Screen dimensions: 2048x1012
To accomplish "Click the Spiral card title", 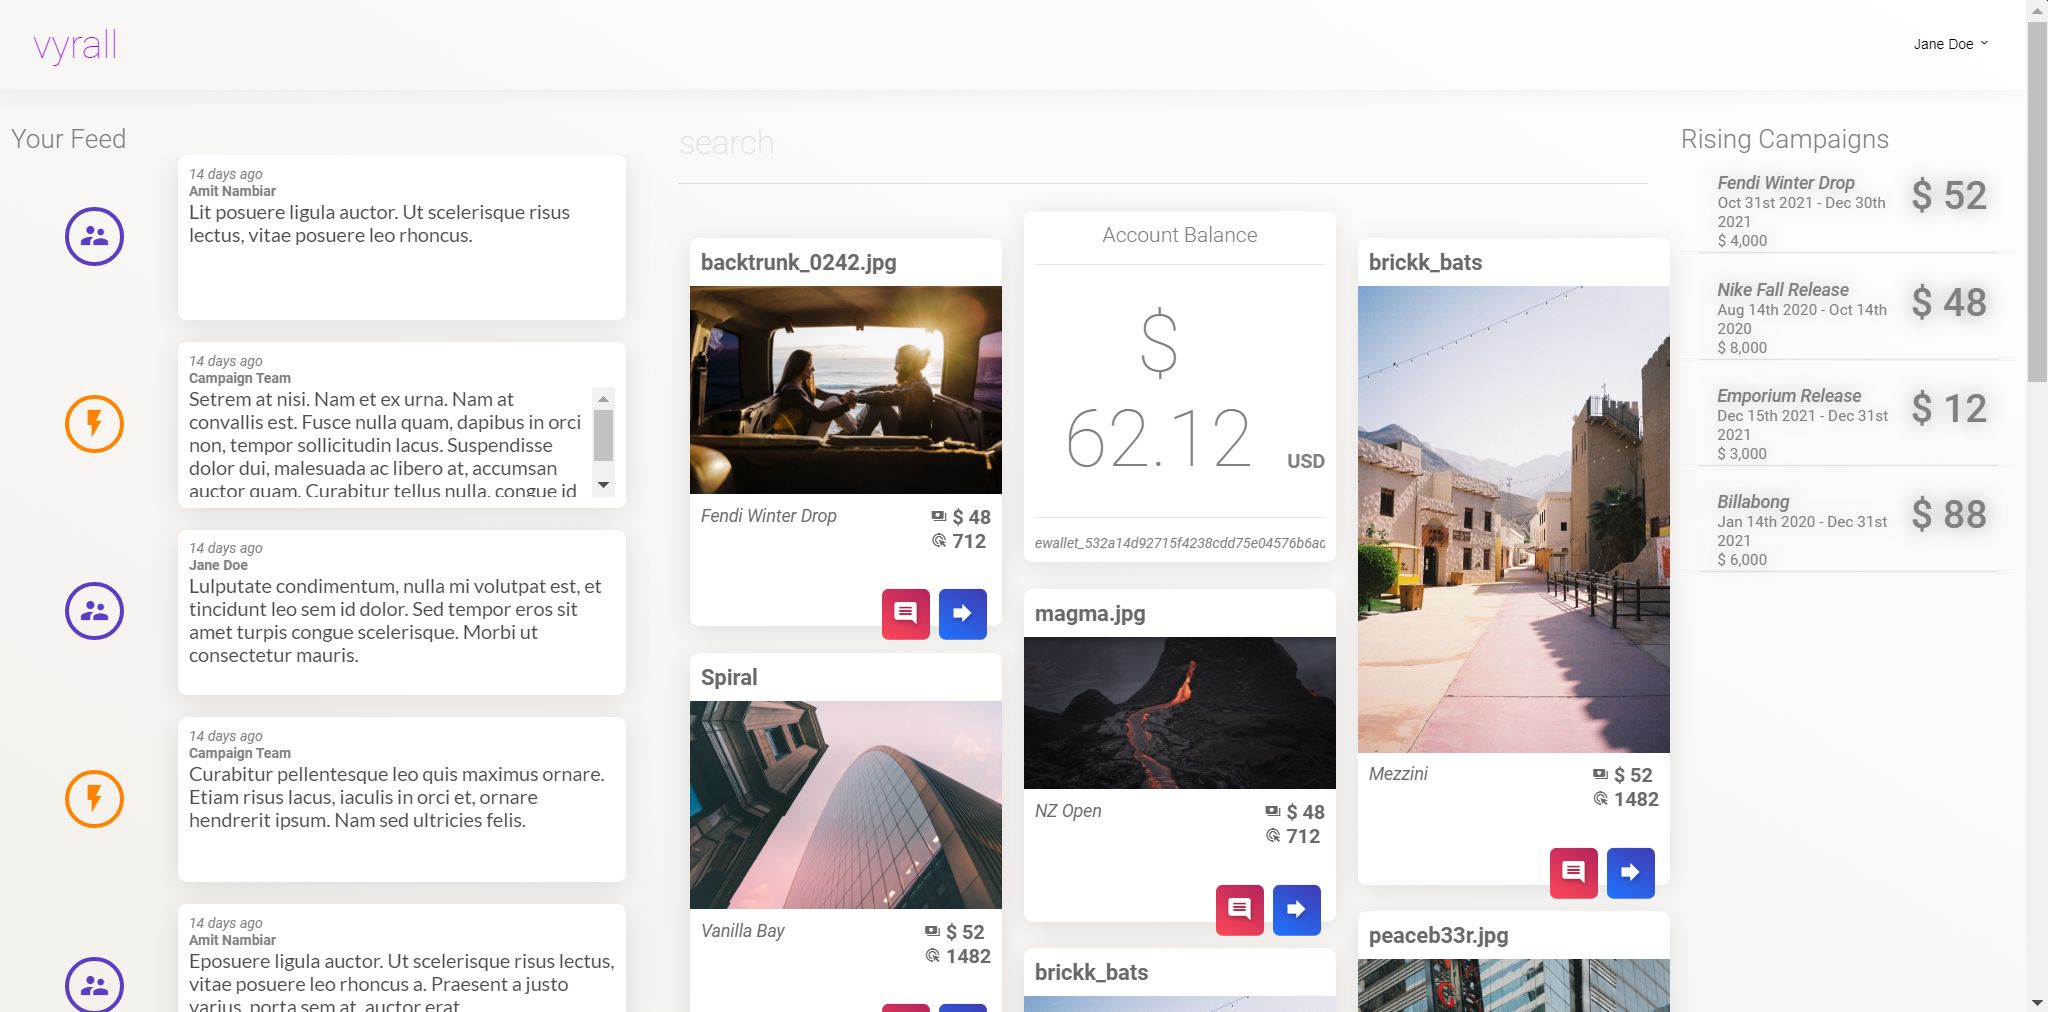I will [x=729, y=678].
